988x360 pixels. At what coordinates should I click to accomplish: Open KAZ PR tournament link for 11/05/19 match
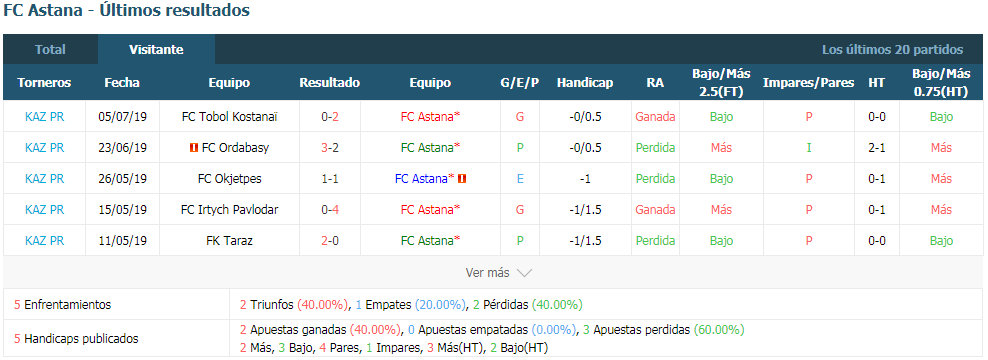pyautogui.click(x=45, y=241)
